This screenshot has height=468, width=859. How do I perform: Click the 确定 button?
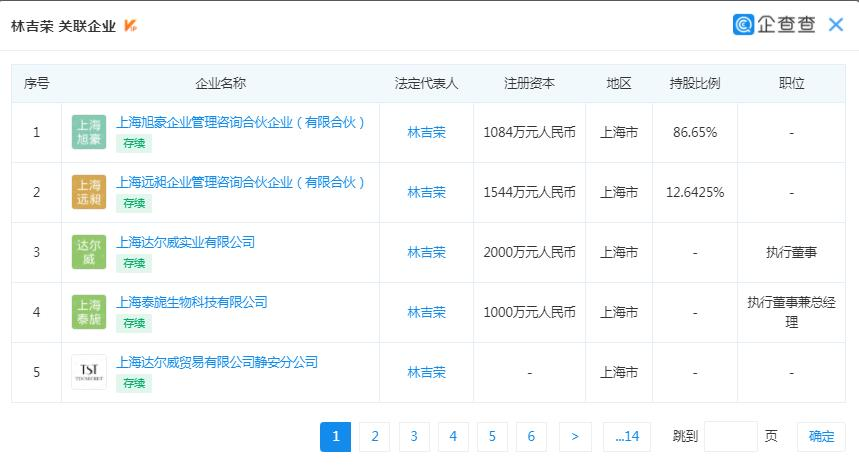(x=821, y=437)
